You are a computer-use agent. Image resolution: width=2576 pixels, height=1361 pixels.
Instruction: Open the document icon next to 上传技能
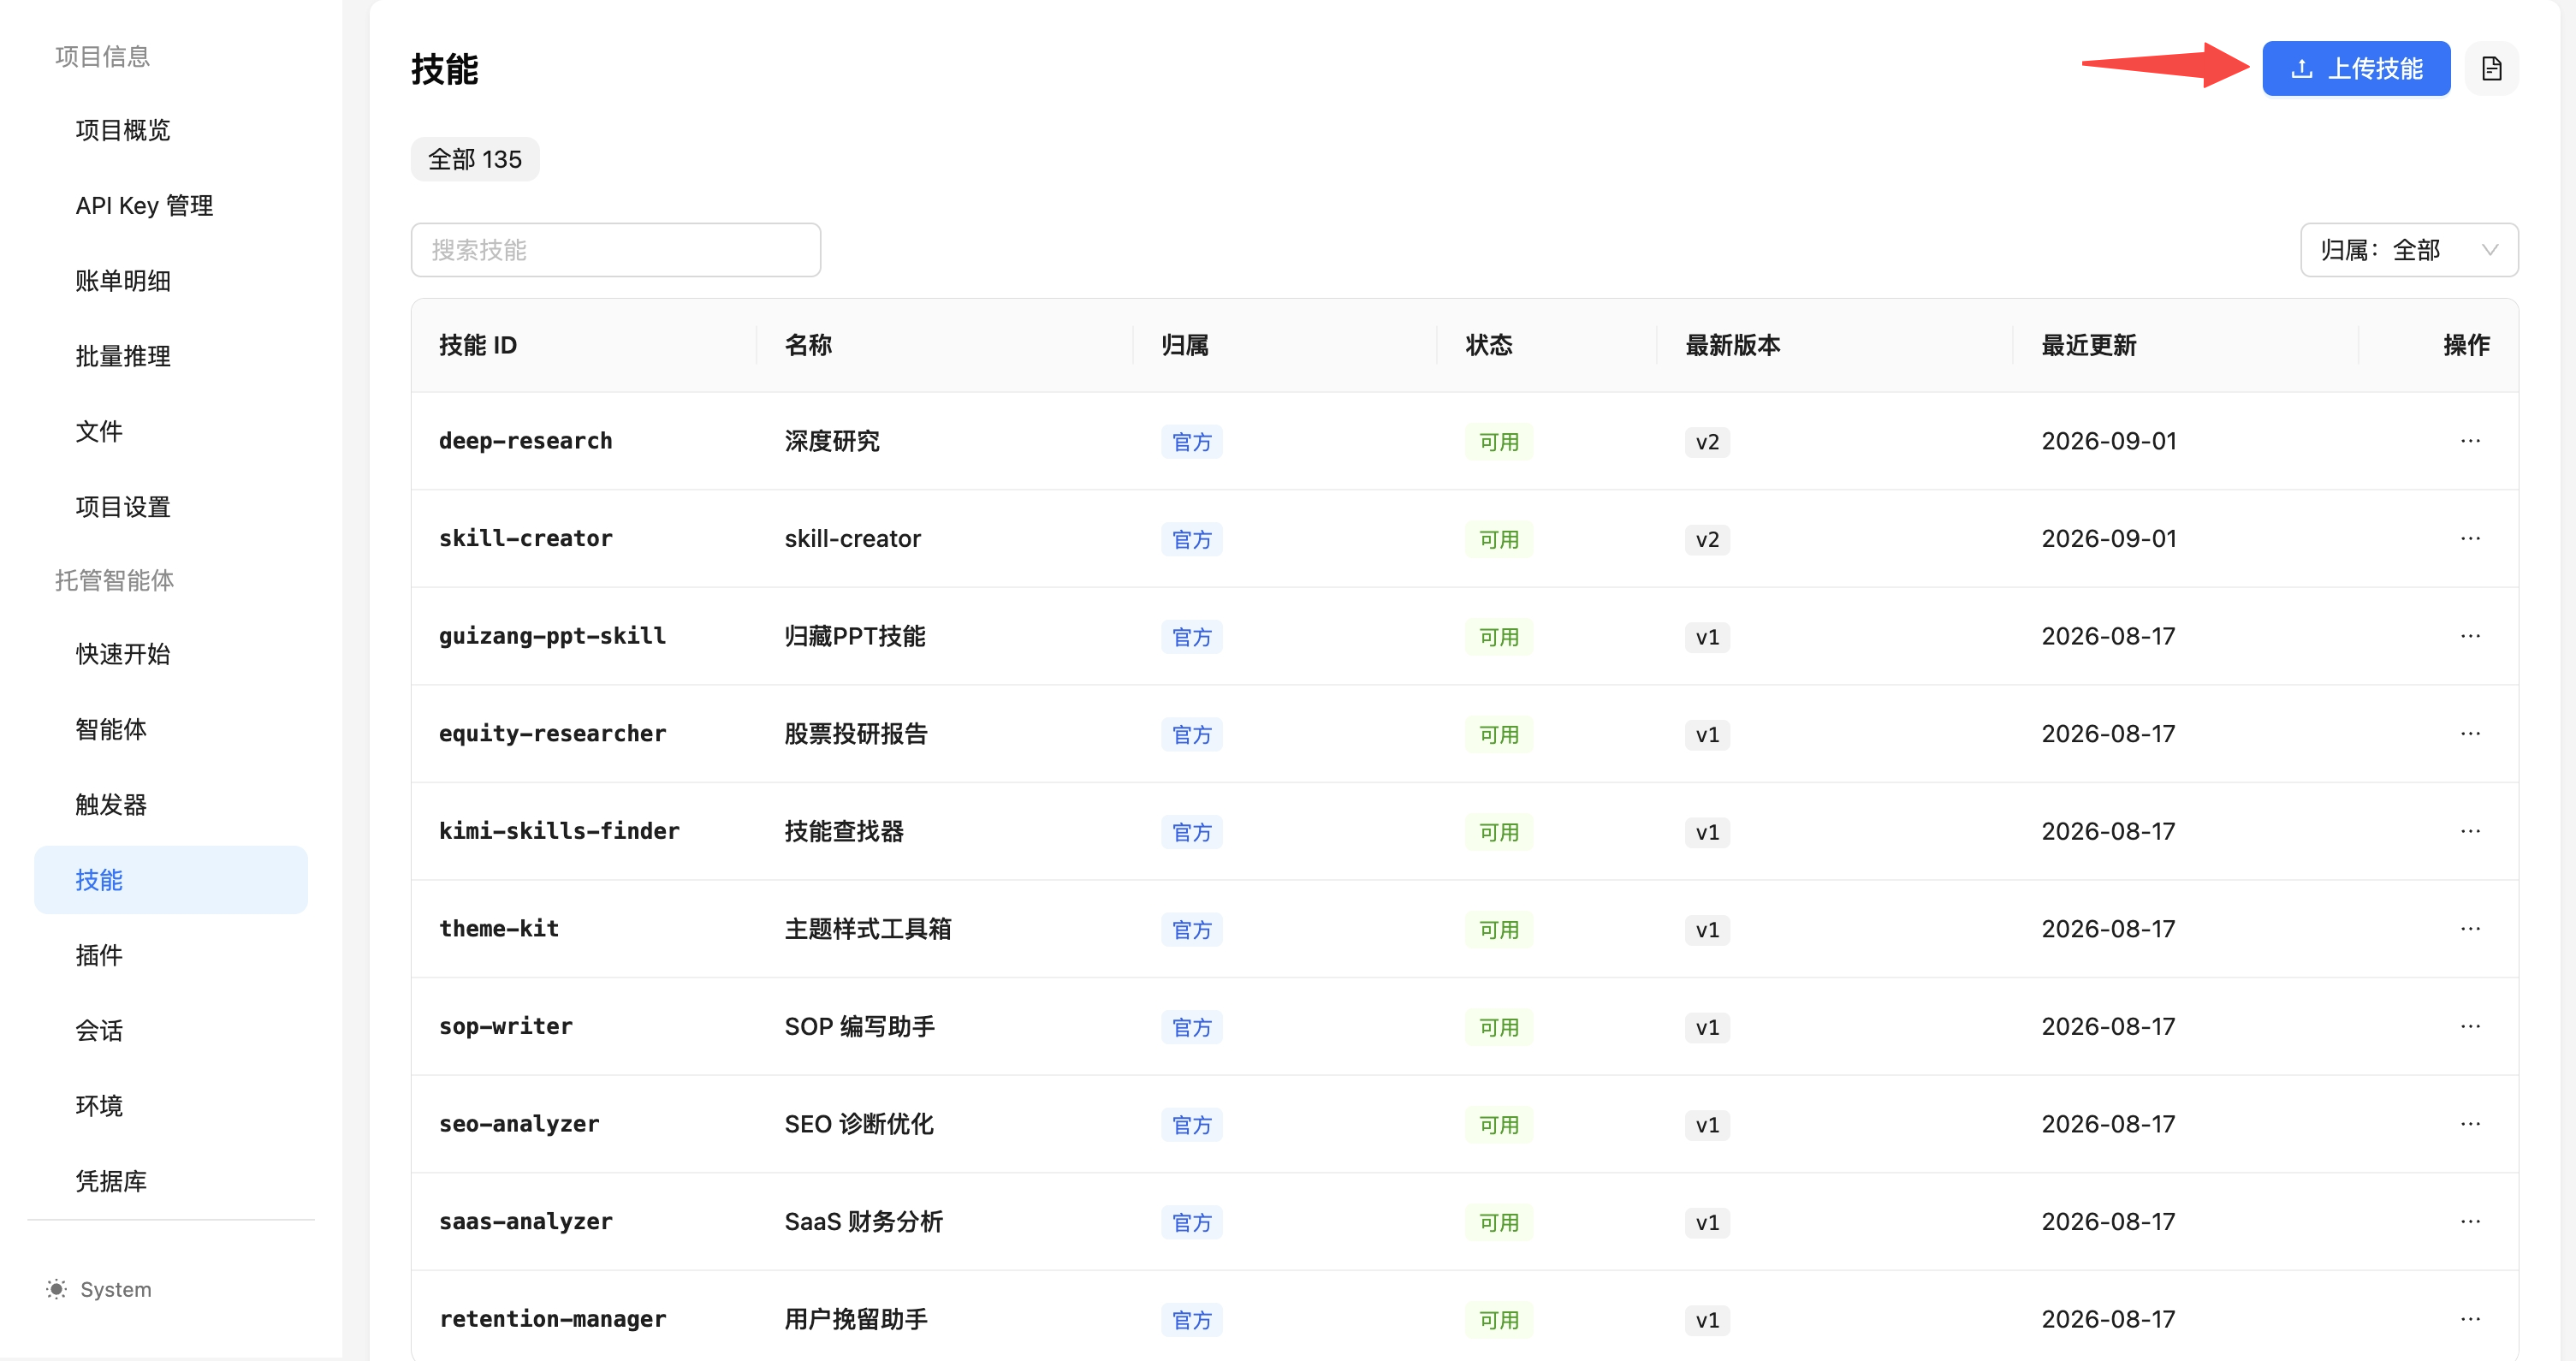click(2491, 68)
